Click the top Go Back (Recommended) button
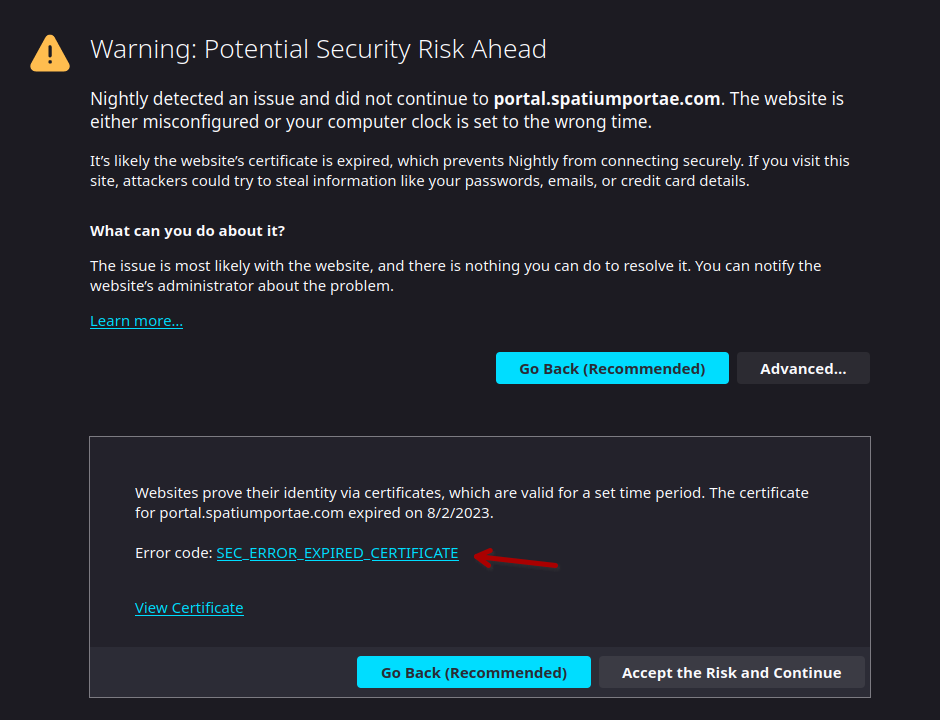The image size is (940, 720). (x=612, y=368)
